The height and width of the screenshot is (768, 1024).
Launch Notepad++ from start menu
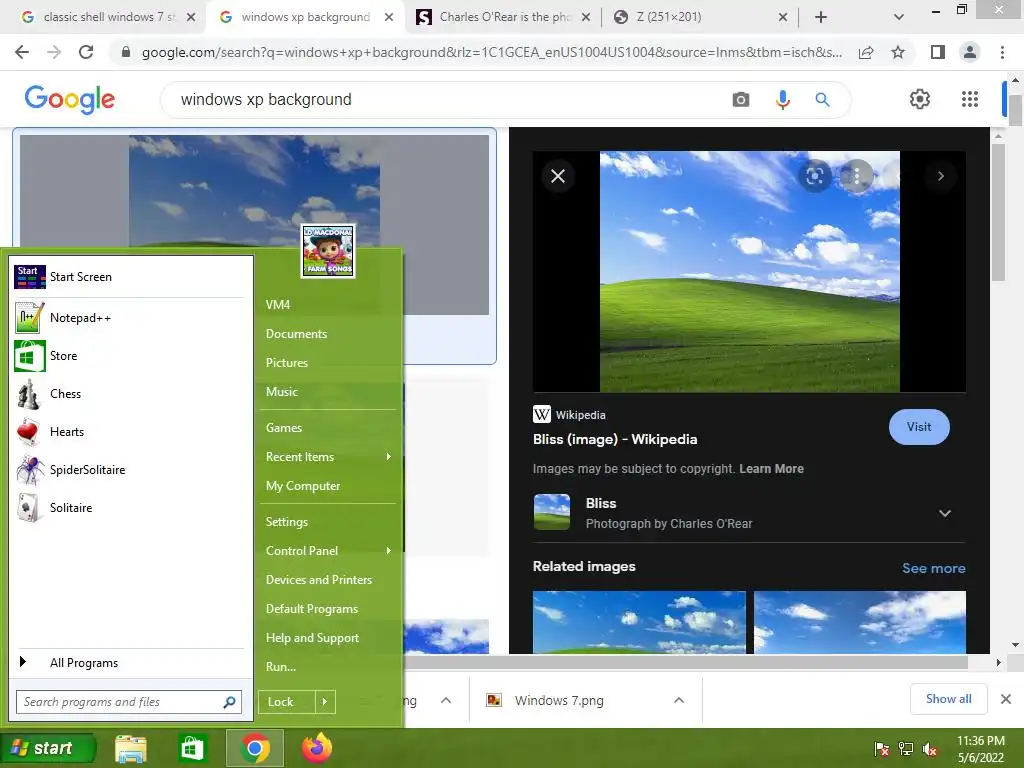point(131,317)
